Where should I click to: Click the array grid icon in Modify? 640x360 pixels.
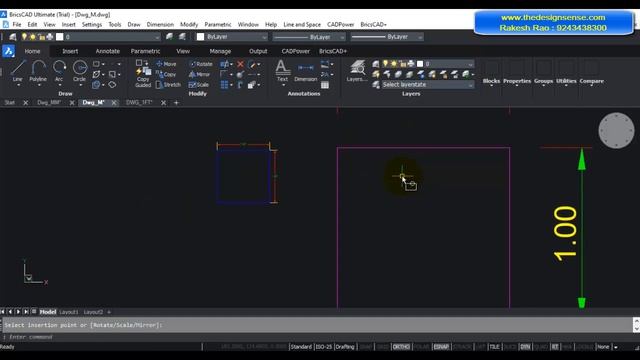click(224, 84)
